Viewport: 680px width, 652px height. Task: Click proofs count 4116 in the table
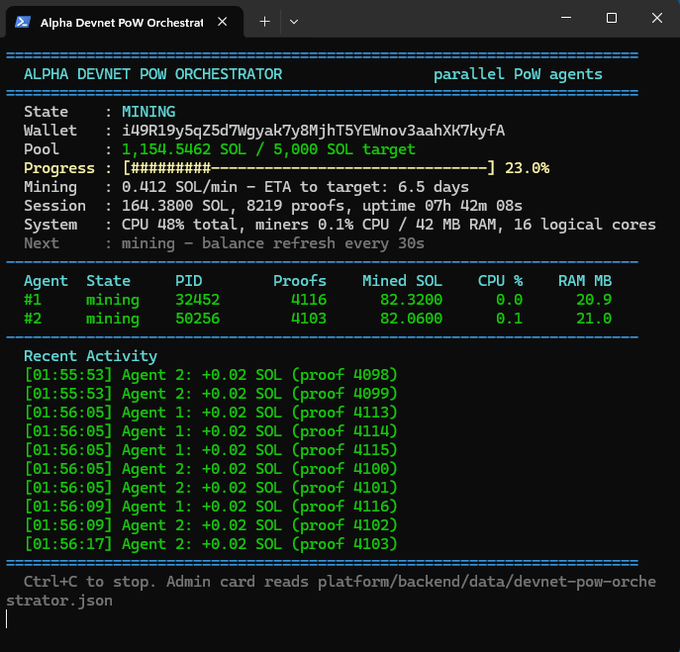tap(308, 300)
